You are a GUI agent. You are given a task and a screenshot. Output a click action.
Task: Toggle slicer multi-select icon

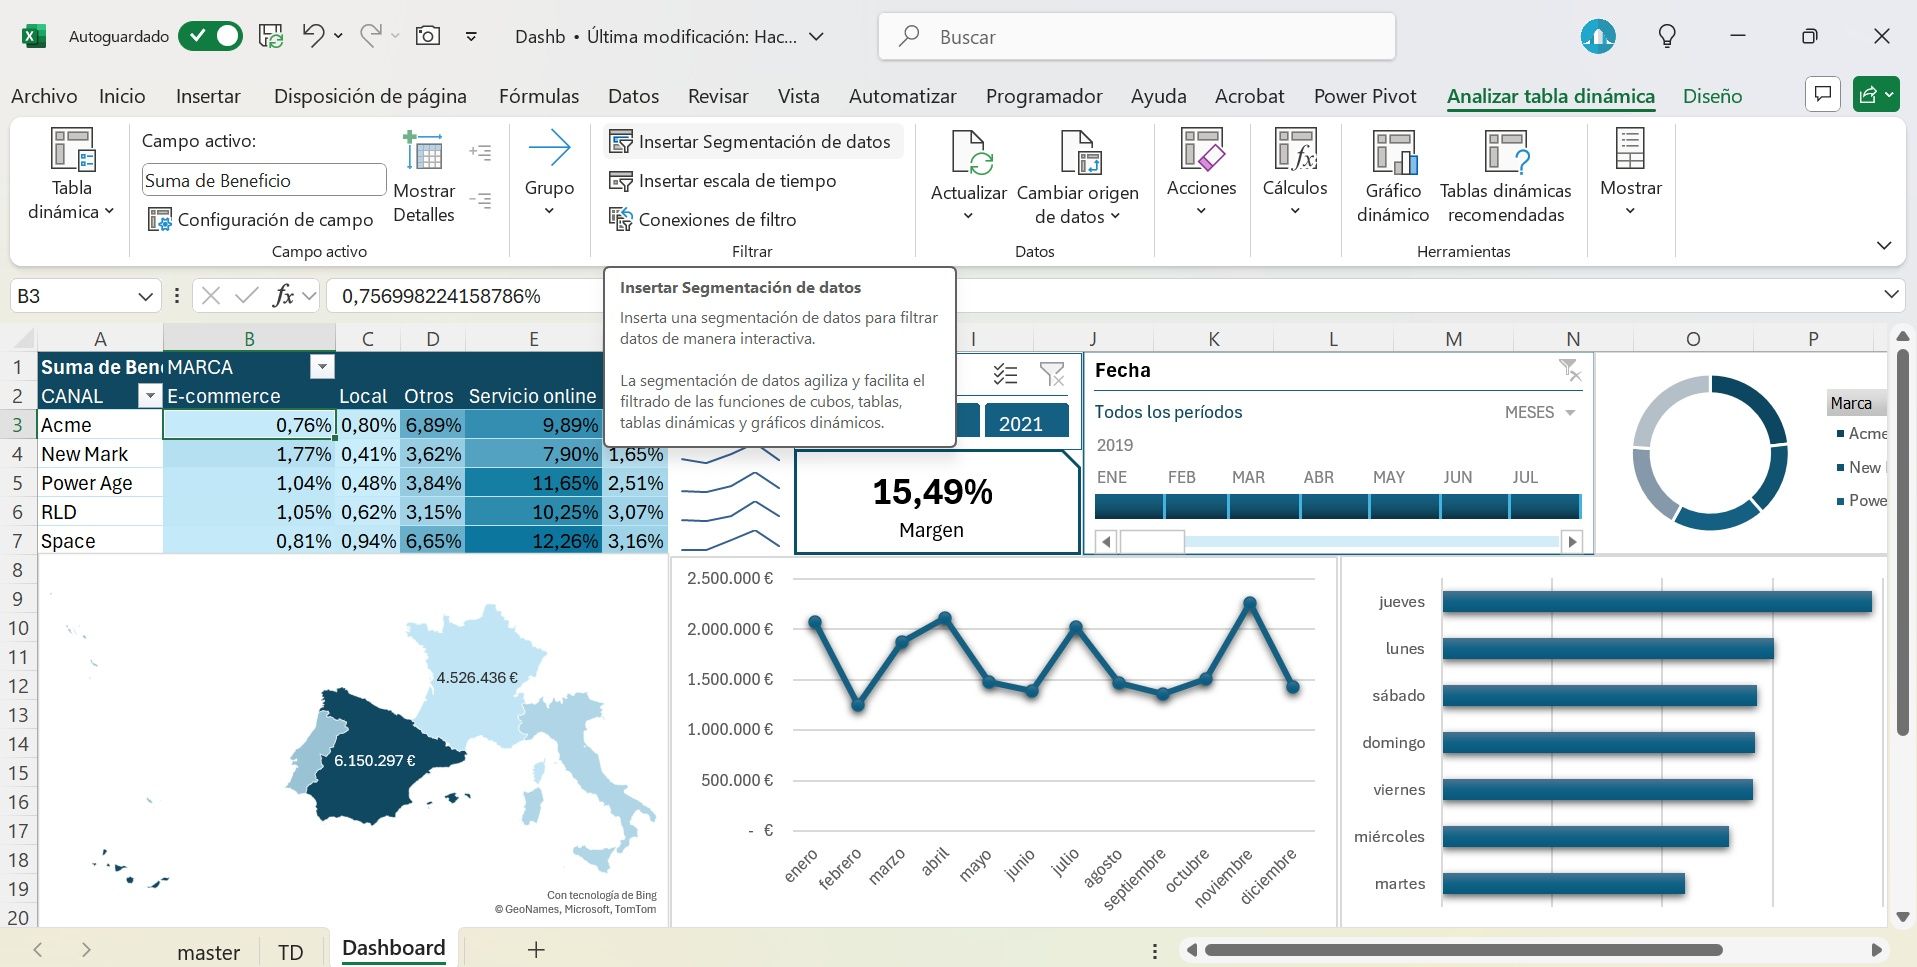click(x=1005, y=374)
